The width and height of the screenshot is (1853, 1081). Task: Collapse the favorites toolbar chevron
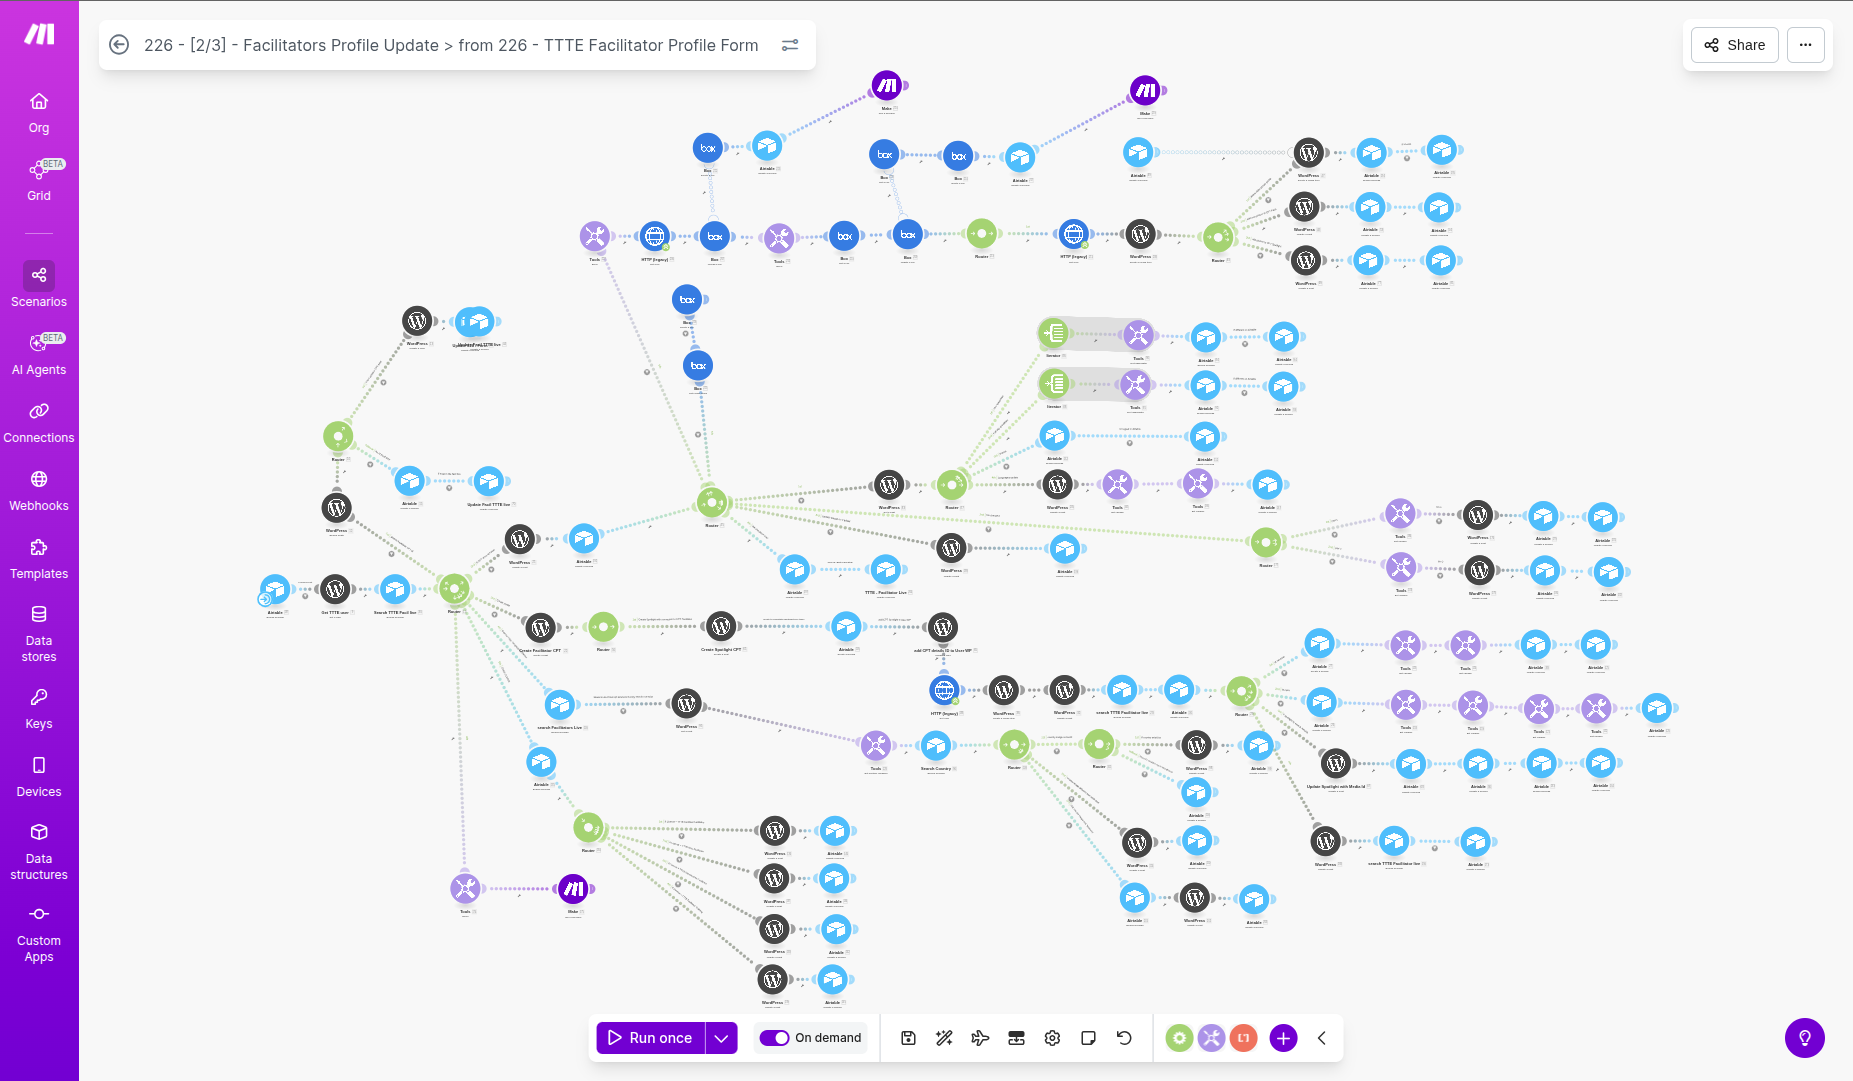(1321, 1038)
